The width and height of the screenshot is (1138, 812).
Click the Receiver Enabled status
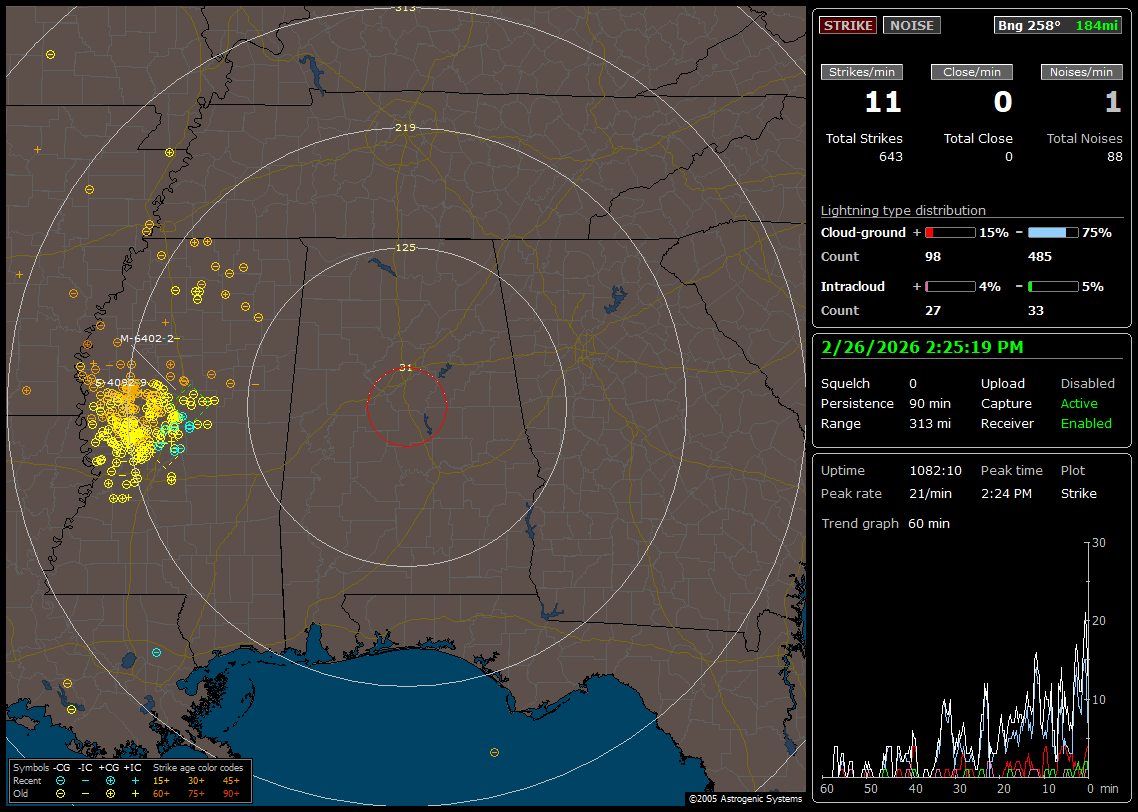pyautogui.click(x=1086, y=424)
